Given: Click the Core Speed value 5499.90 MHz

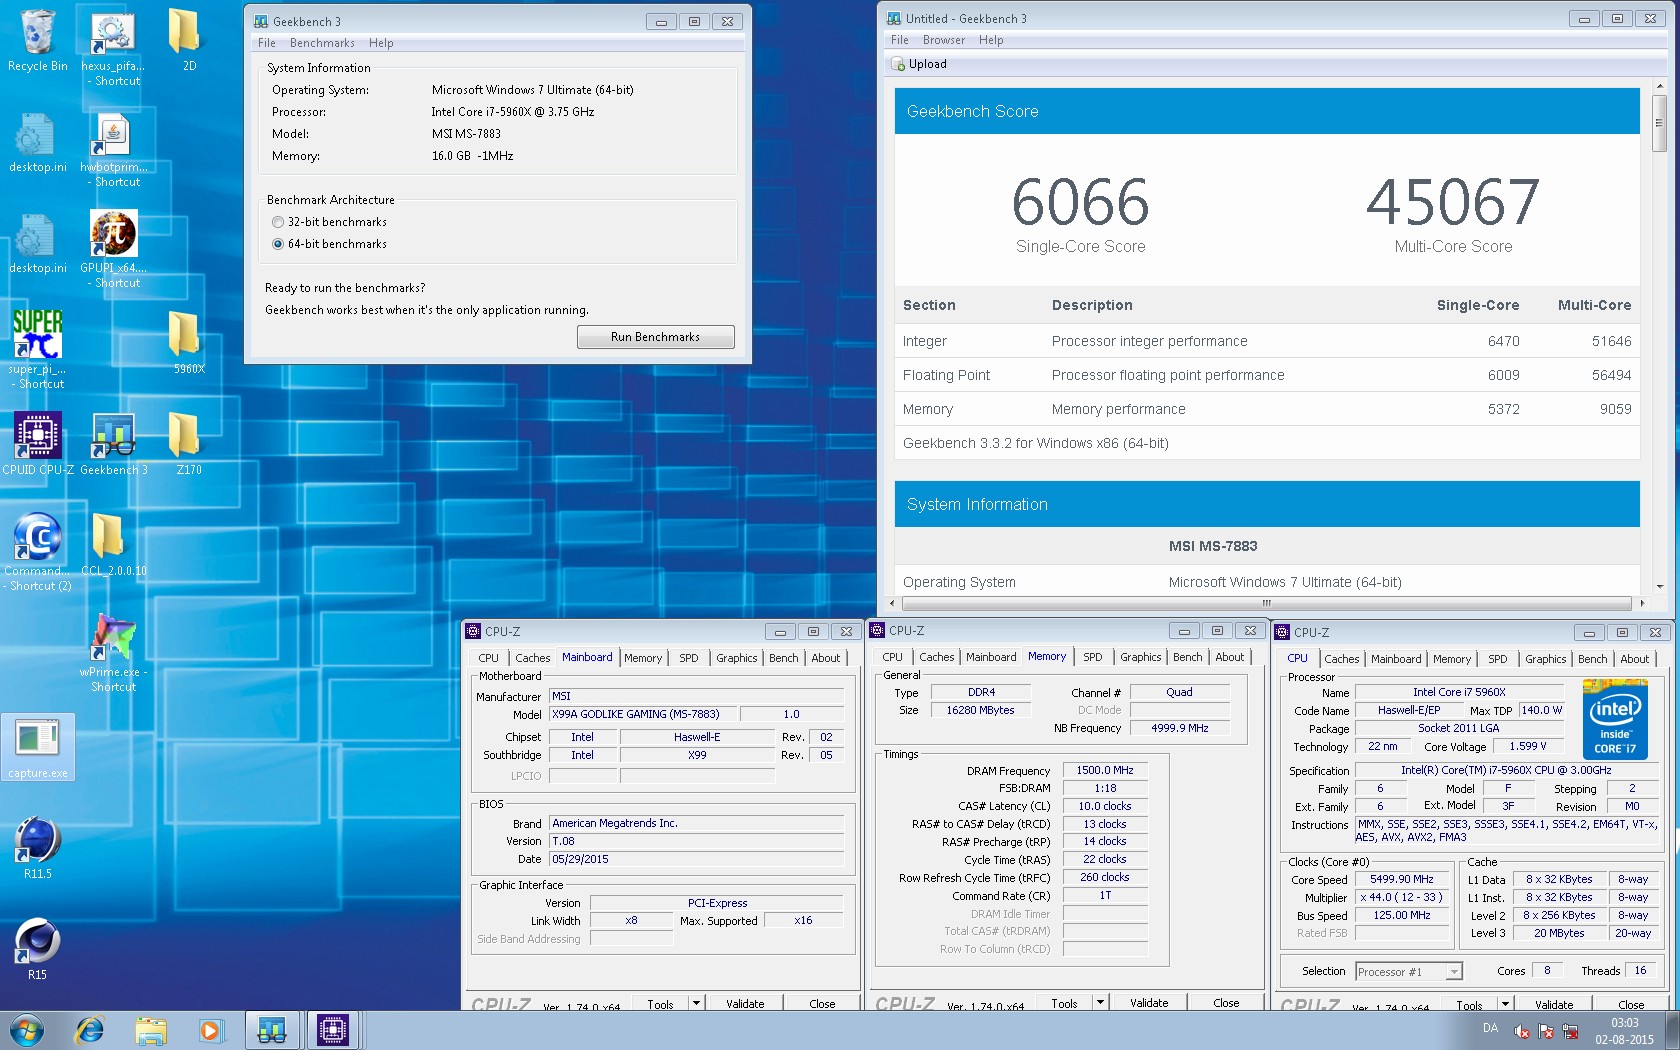Looking at the screenshot, I should click(1402, 879).
